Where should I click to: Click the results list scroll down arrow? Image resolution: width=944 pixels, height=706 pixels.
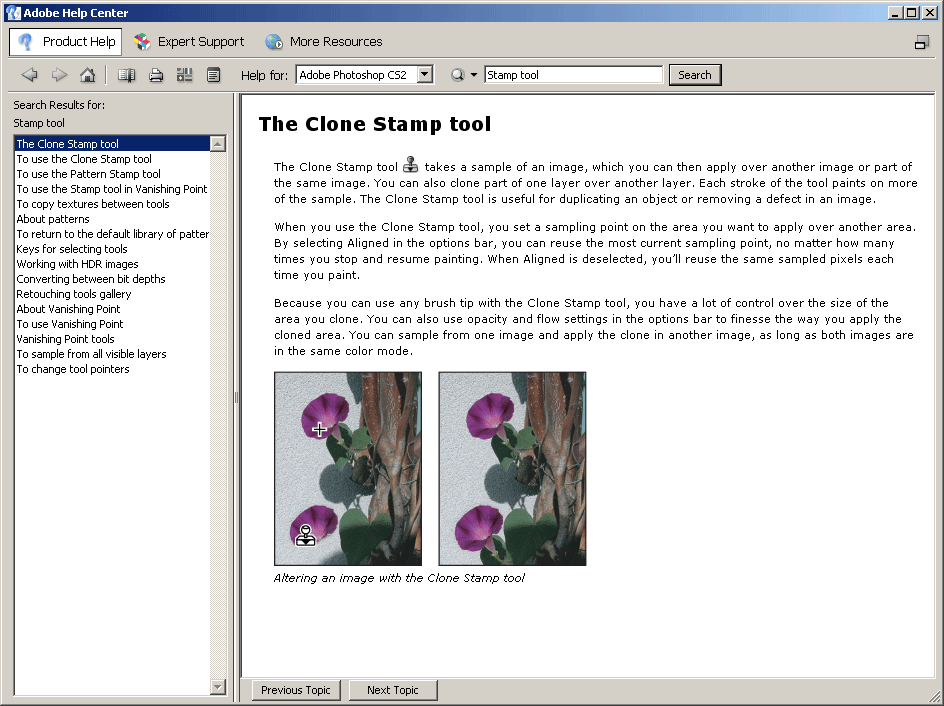(218, 687)
